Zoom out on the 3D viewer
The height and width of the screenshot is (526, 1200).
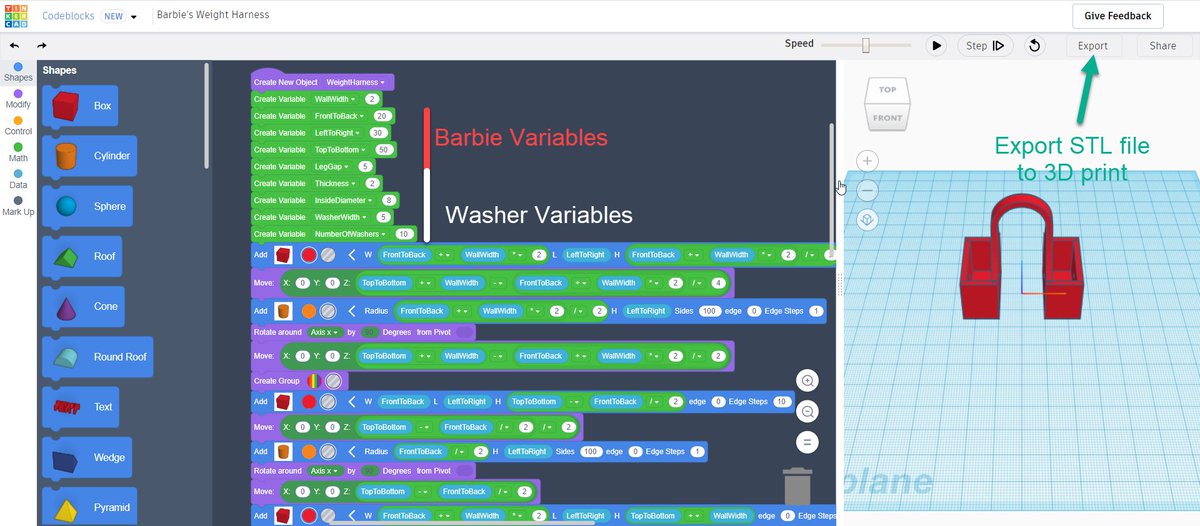tap(867, 190)
